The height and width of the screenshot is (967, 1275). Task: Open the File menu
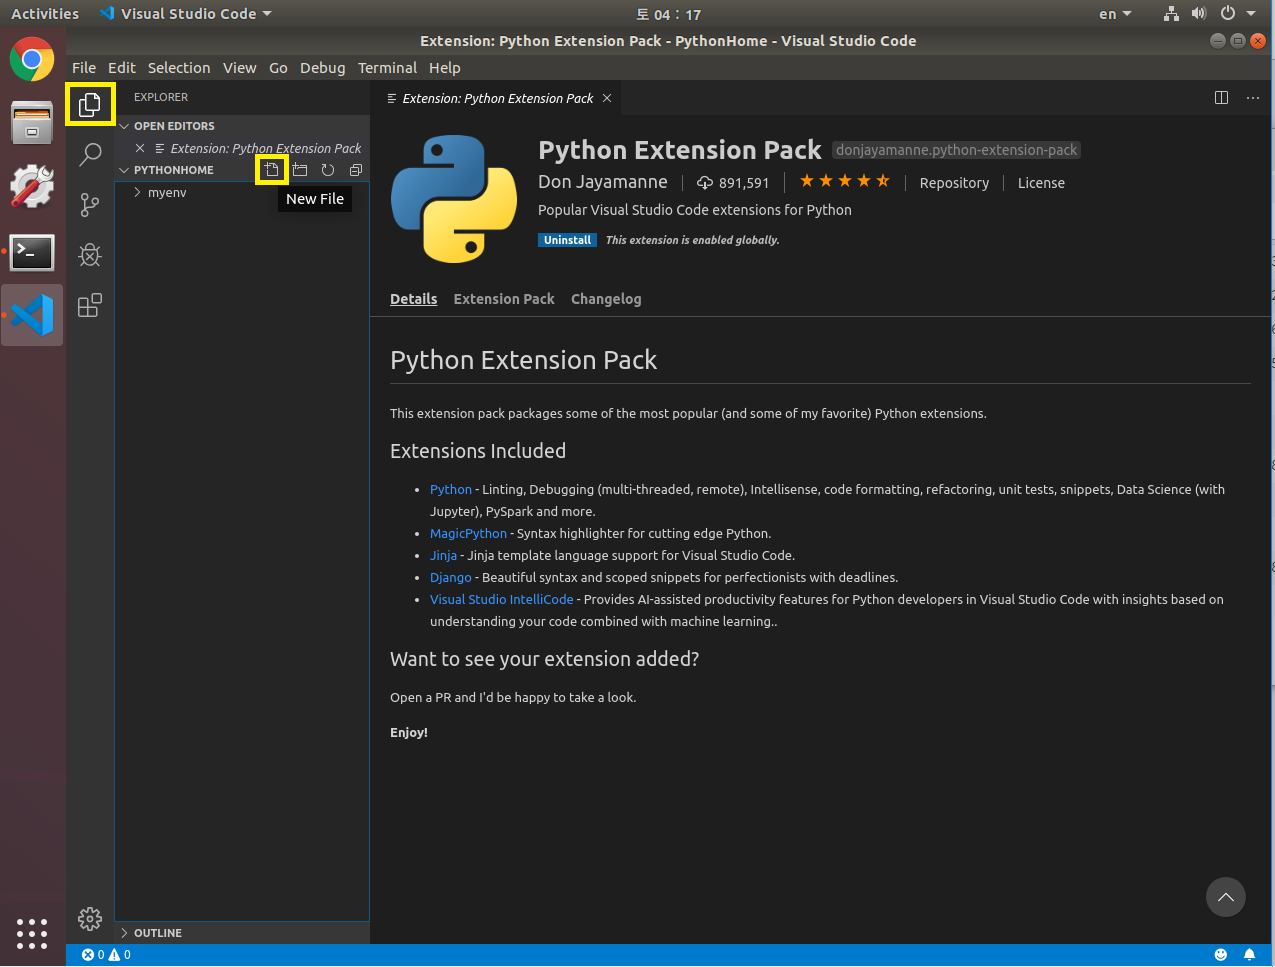[x=84, y=68]
